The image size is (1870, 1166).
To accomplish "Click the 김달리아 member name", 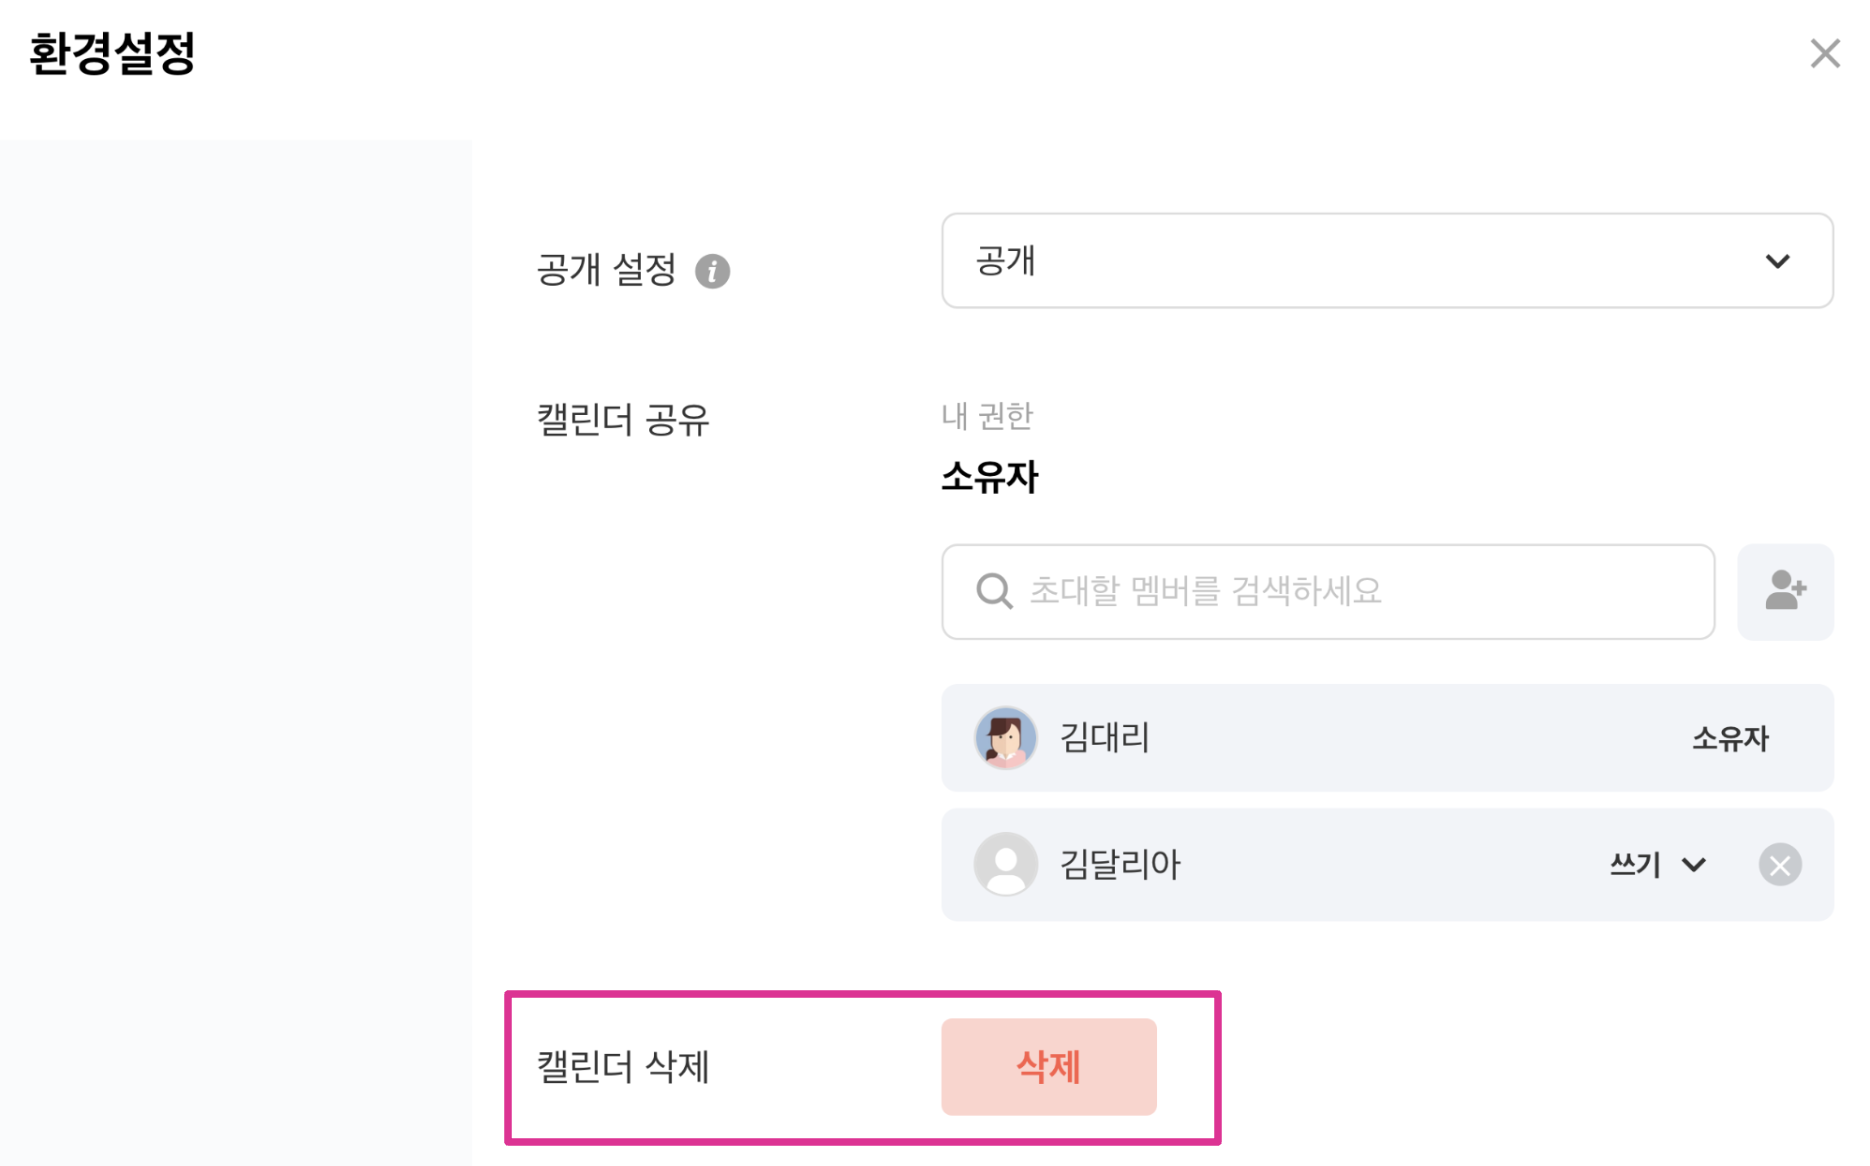I will click(1120, 864).
